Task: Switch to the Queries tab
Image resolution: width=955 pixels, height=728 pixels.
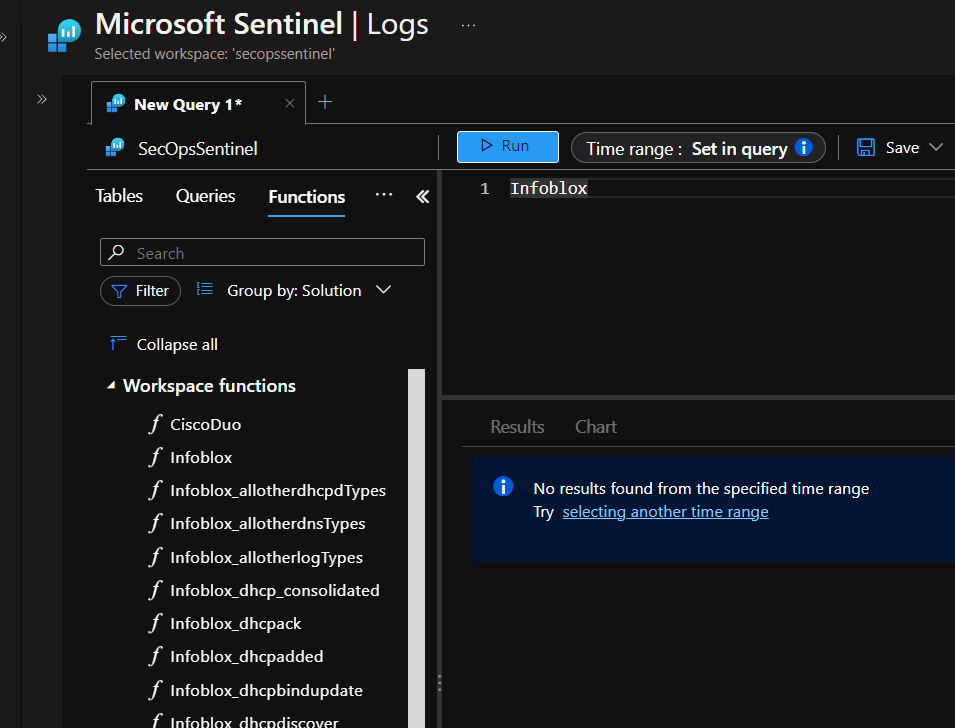Action: click(x=205, y=196)
